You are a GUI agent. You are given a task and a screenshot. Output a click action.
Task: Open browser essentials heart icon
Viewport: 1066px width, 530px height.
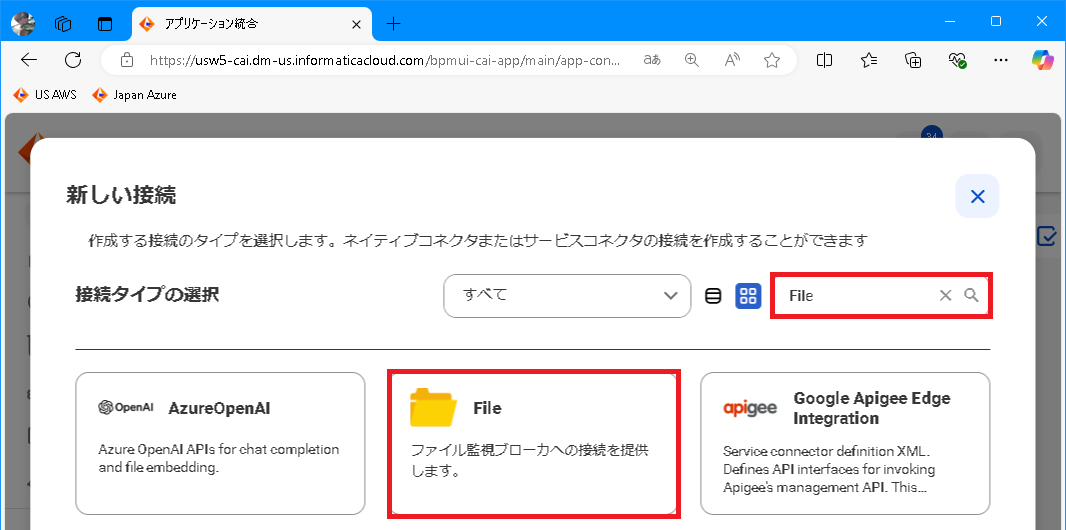[957, 60]
